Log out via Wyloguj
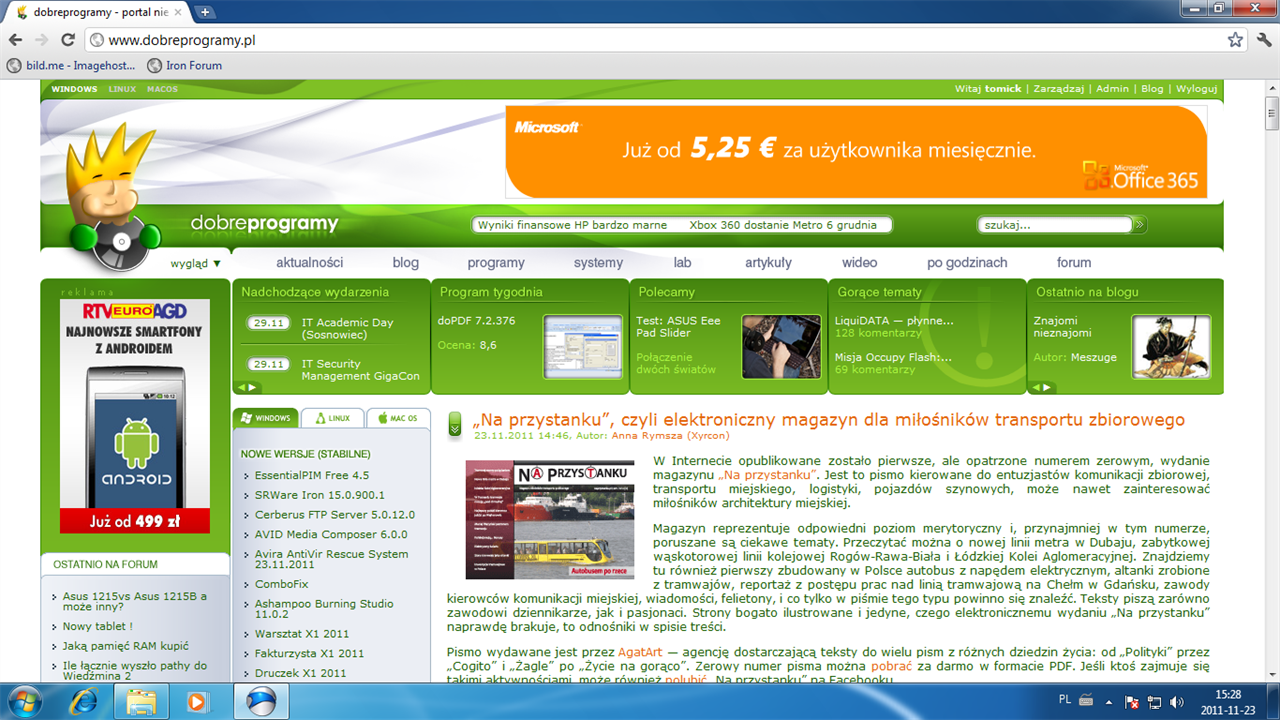 click(1196, 89)
